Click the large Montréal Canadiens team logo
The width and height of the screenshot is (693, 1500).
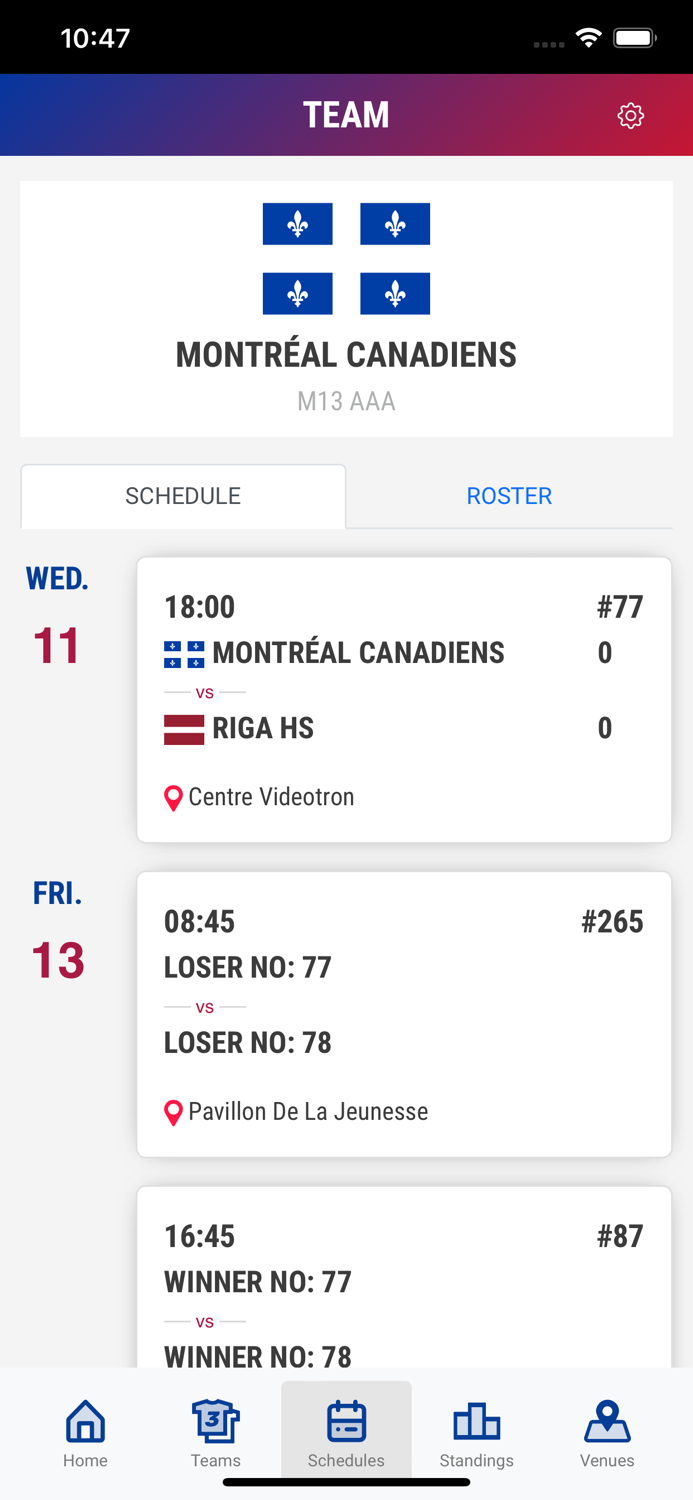pos(346,259)
